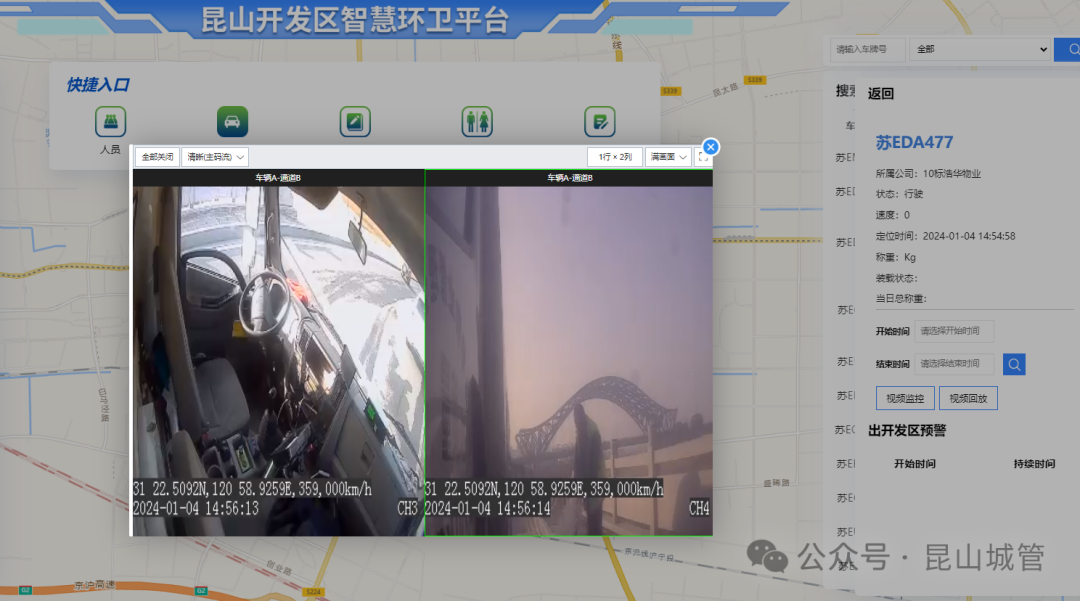
Task: Close the video popup with blue X
Action: coord(711,147)
